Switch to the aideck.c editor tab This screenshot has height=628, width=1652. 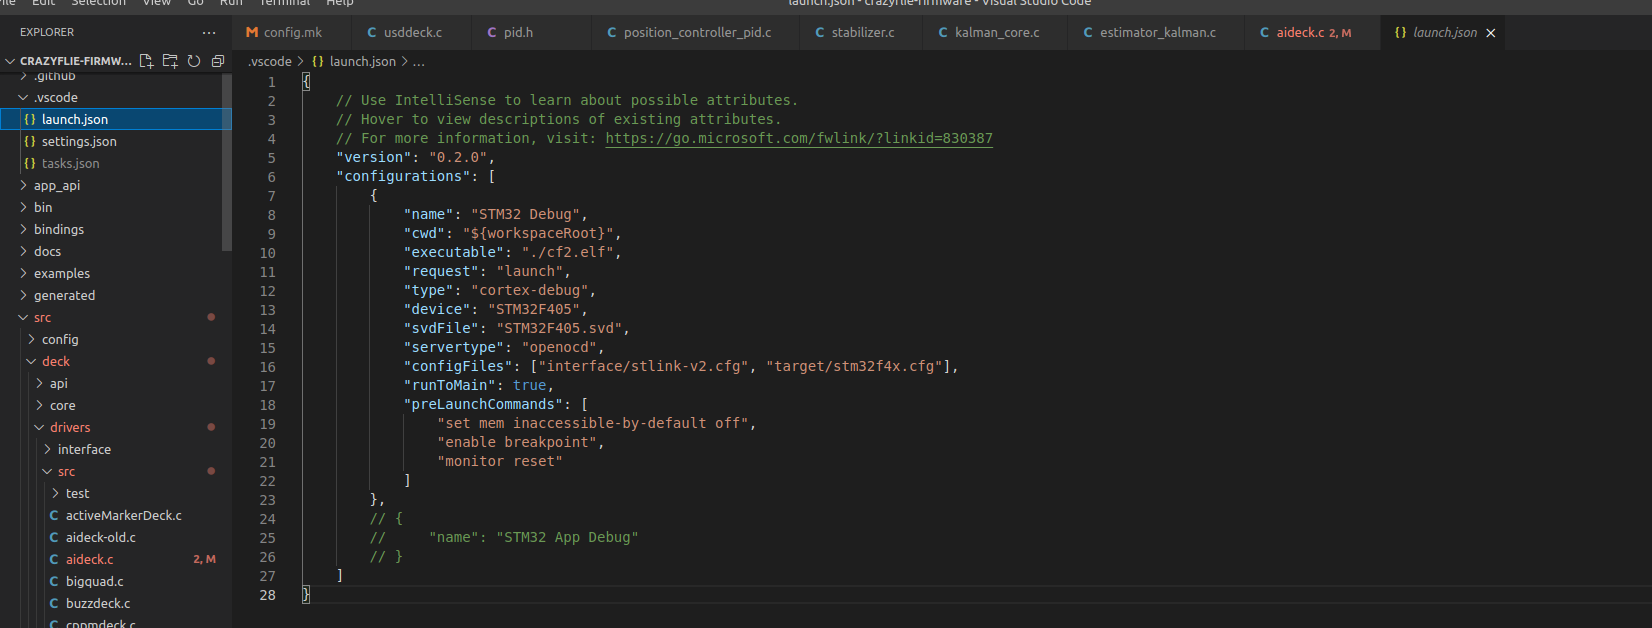[x=1299, y=33]
